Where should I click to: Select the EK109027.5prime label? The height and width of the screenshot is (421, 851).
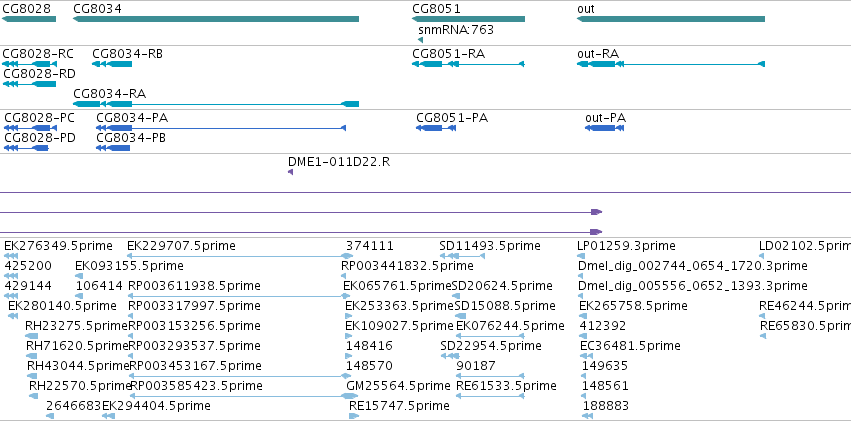(399, 326)
